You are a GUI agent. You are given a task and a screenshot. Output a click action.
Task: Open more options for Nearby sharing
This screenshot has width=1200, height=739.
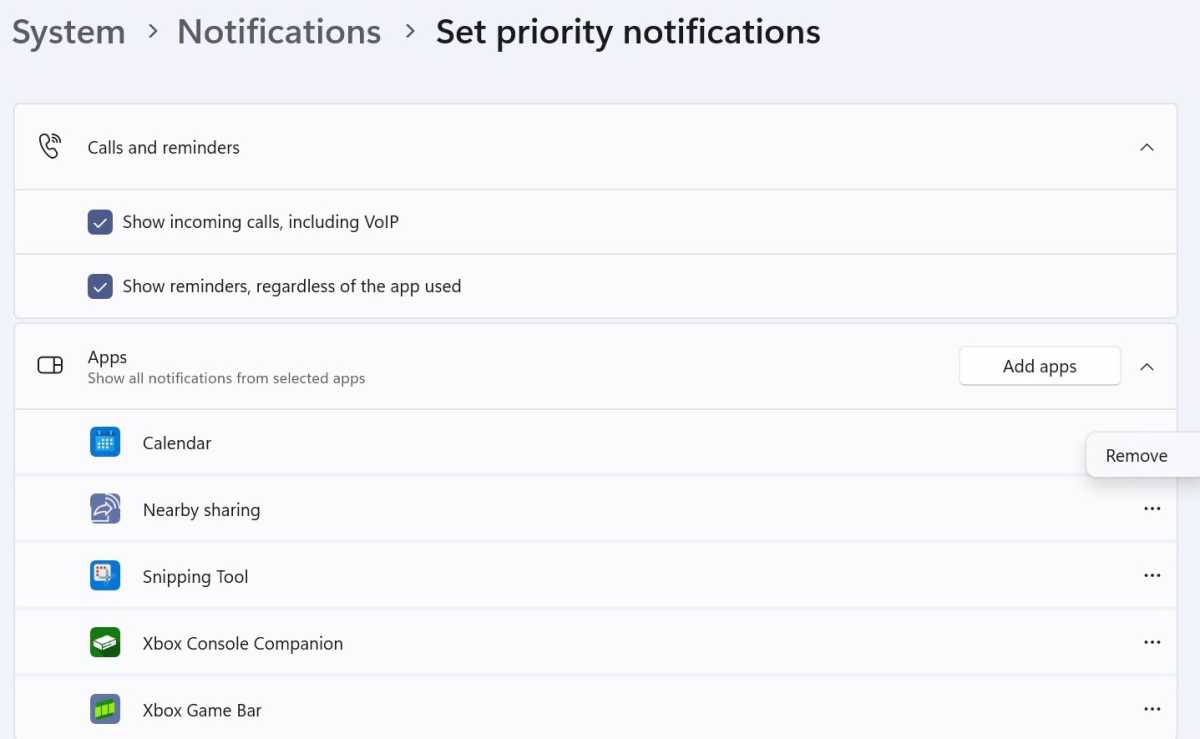tap(1152, 509)
